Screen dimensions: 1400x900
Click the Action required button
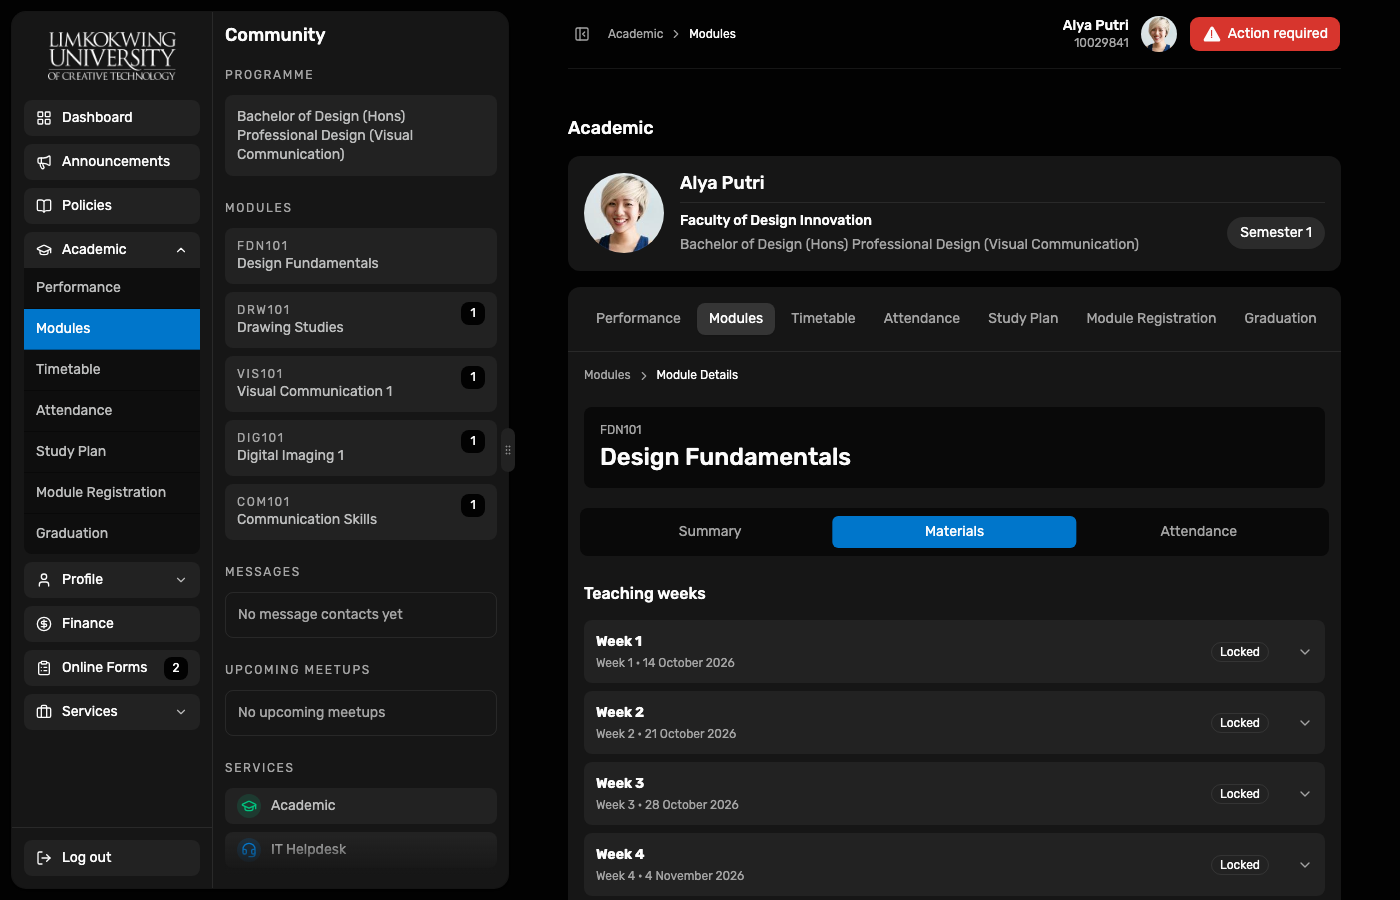click(1265, 34)
